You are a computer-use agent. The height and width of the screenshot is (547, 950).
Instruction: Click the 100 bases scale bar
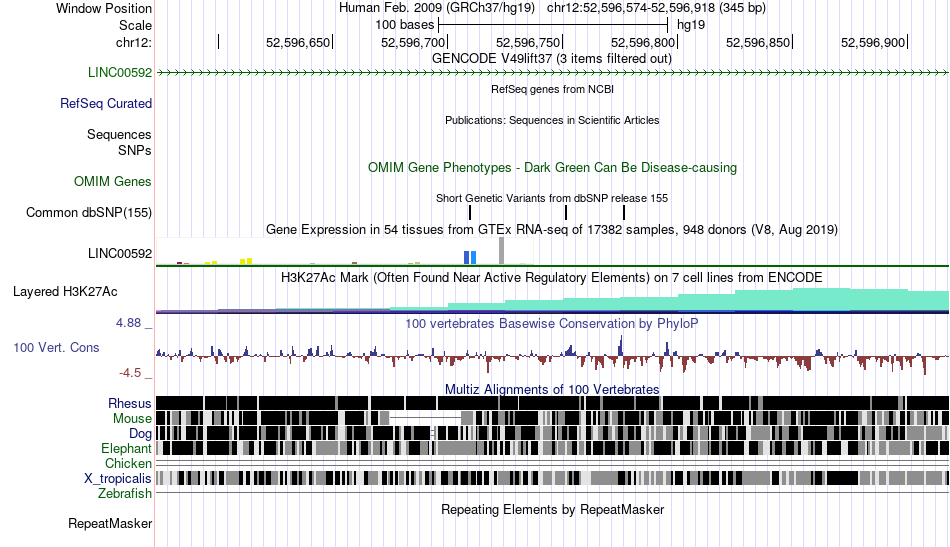click(553, 25)
